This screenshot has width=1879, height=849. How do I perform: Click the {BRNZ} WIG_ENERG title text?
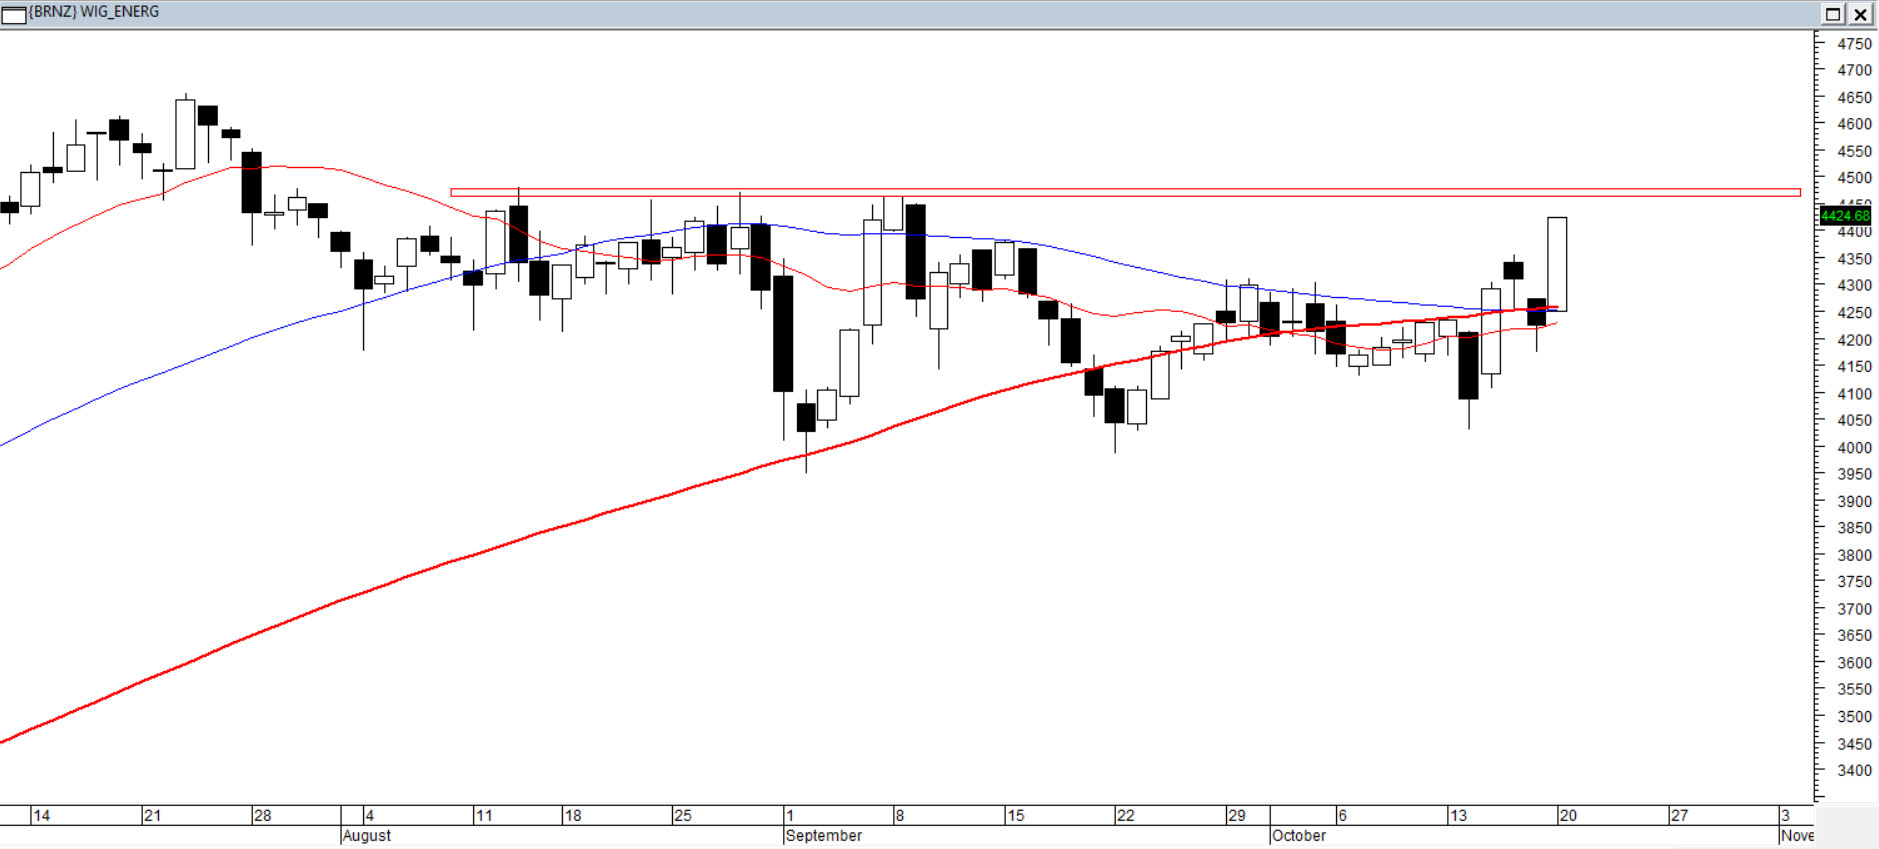click(x=94, y=12)
